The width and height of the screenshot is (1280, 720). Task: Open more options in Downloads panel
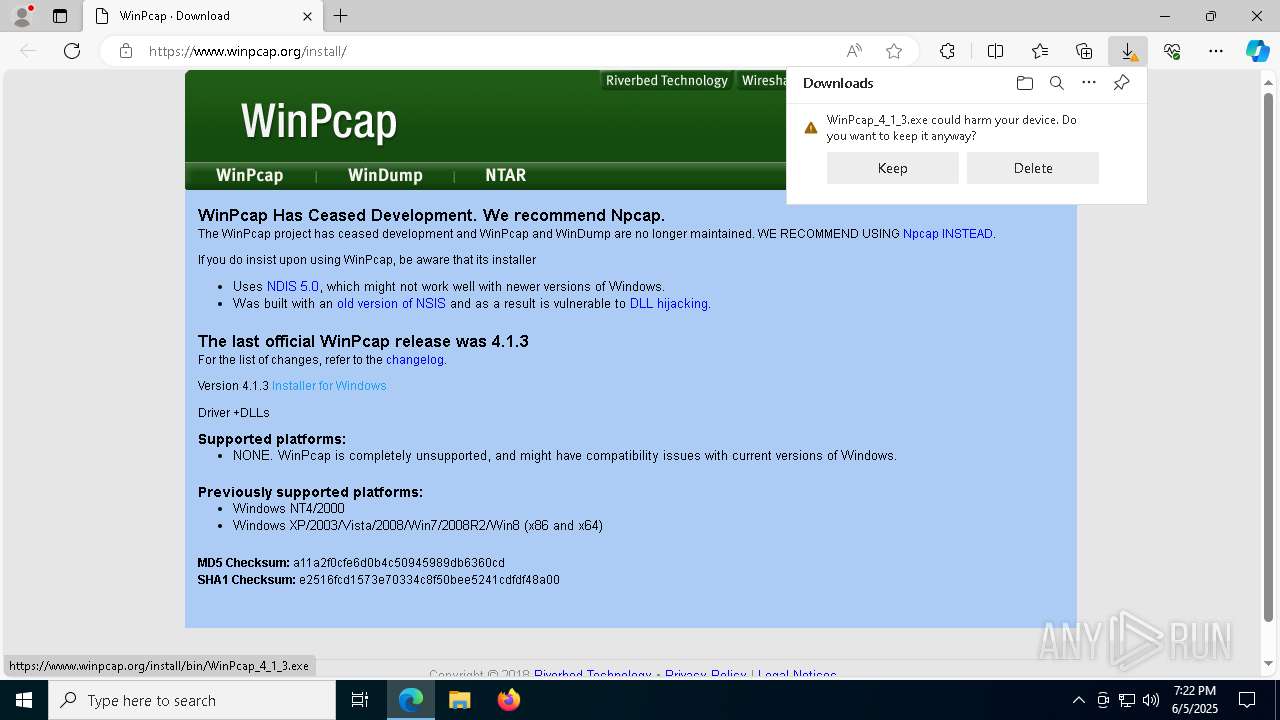click(x=1089, y=83)
